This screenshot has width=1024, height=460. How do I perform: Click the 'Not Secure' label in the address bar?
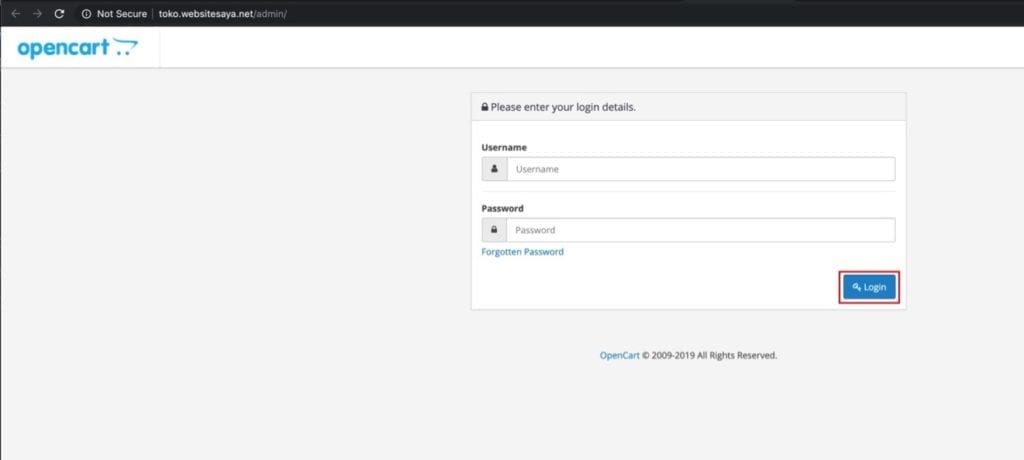pyautogui.click(x=121, y=14)
